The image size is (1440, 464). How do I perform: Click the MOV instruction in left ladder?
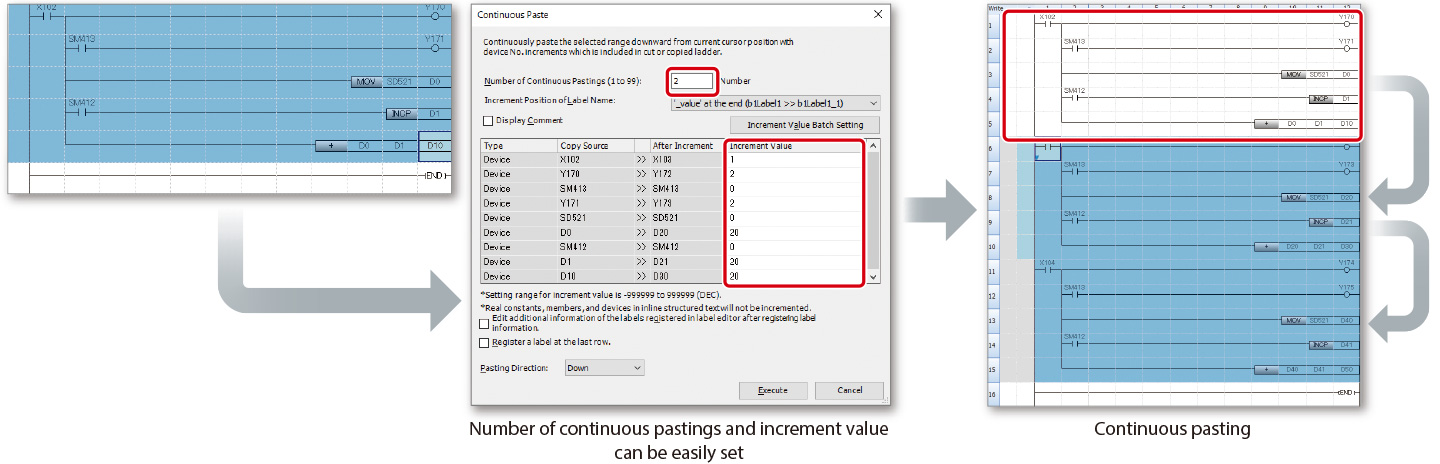coord(368,82)
